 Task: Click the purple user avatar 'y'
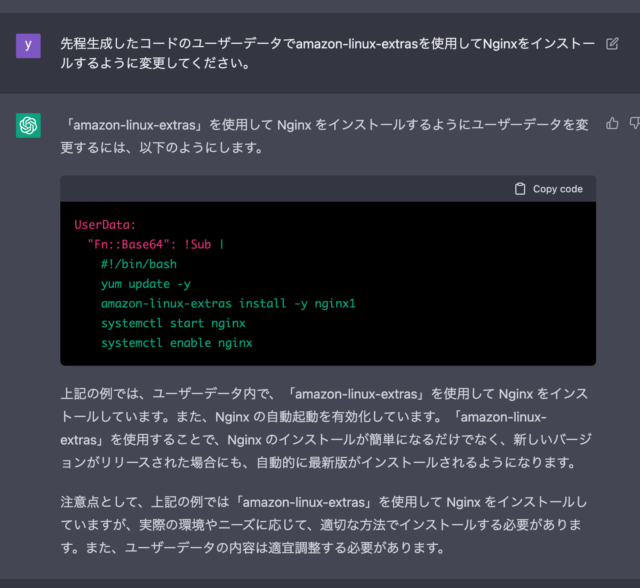coord(28,46)
